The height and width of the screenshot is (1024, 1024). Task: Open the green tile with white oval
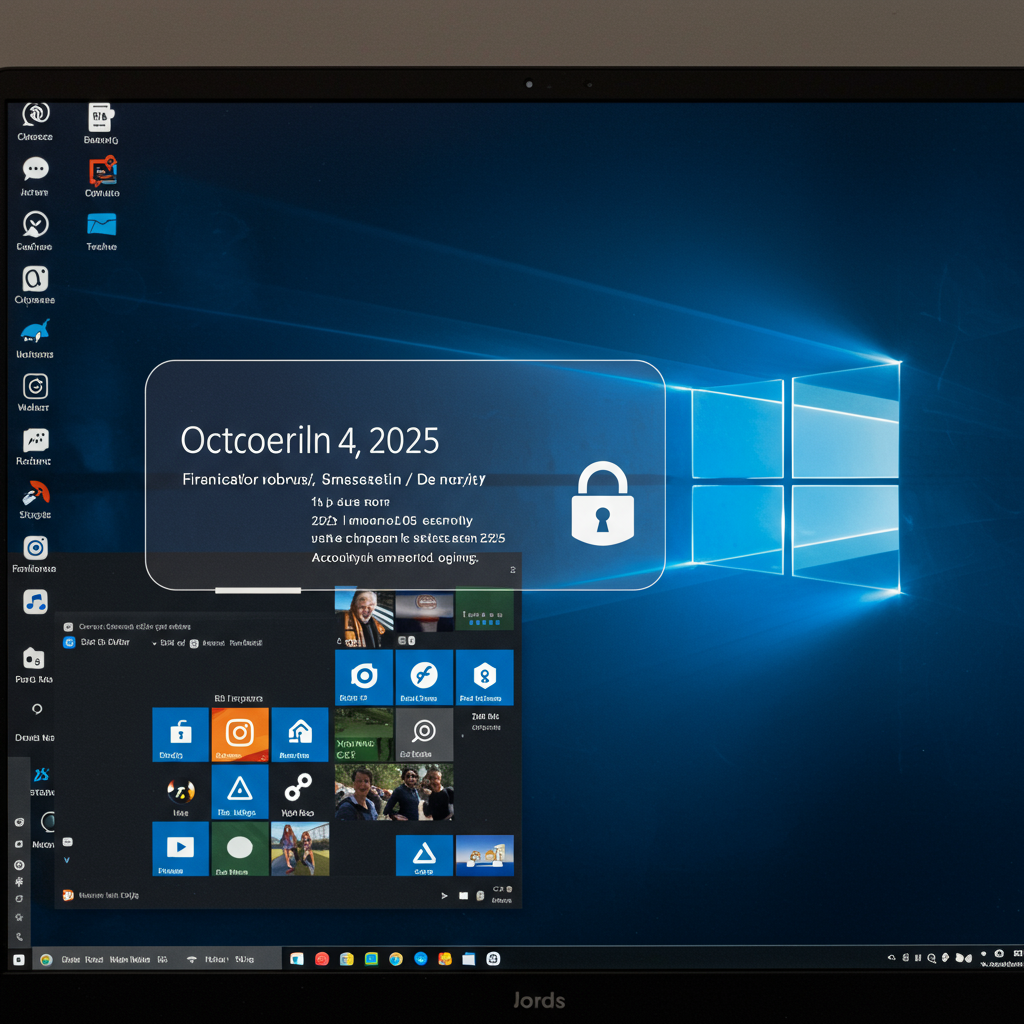(x=240, y=848)
